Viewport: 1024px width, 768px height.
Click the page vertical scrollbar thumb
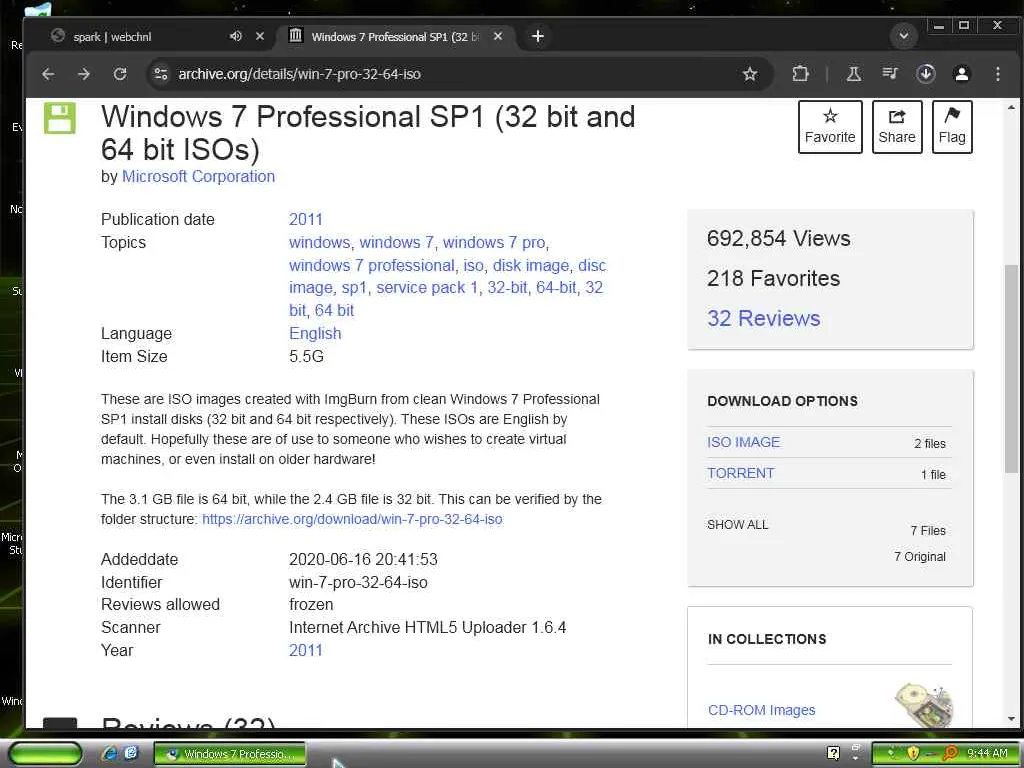(1011, 368)
